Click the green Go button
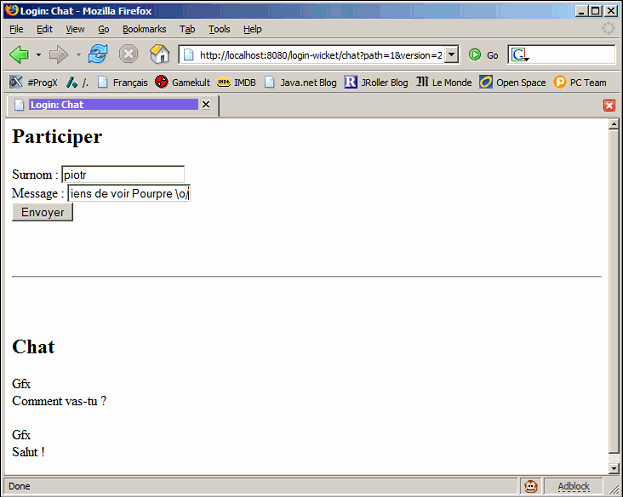 (483, 55)
